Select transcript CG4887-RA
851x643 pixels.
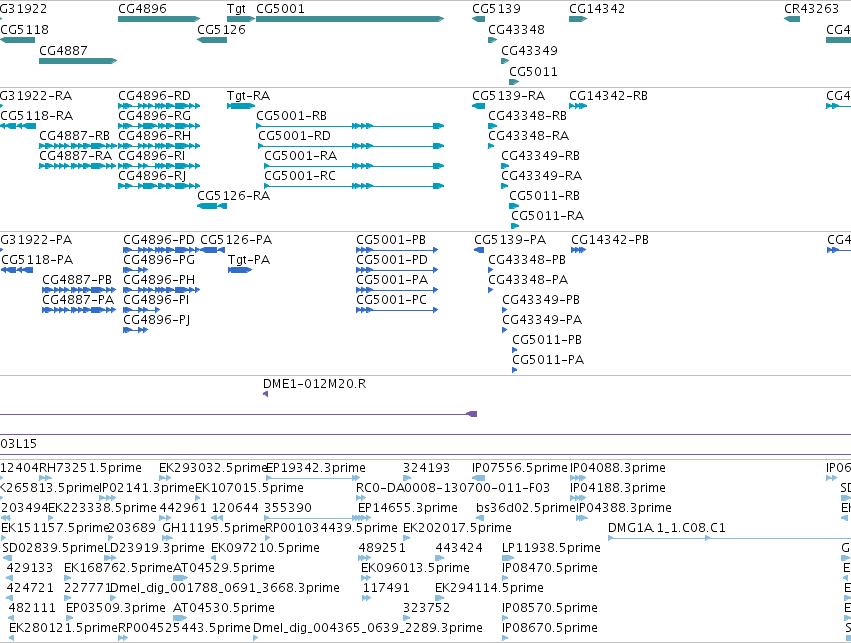[78, 166]
